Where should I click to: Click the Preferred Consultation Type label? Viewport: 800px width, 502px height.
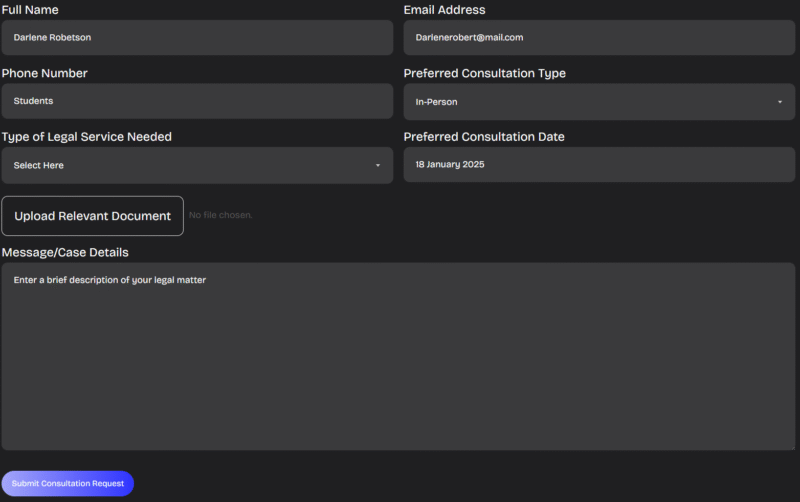click(484, 74)
